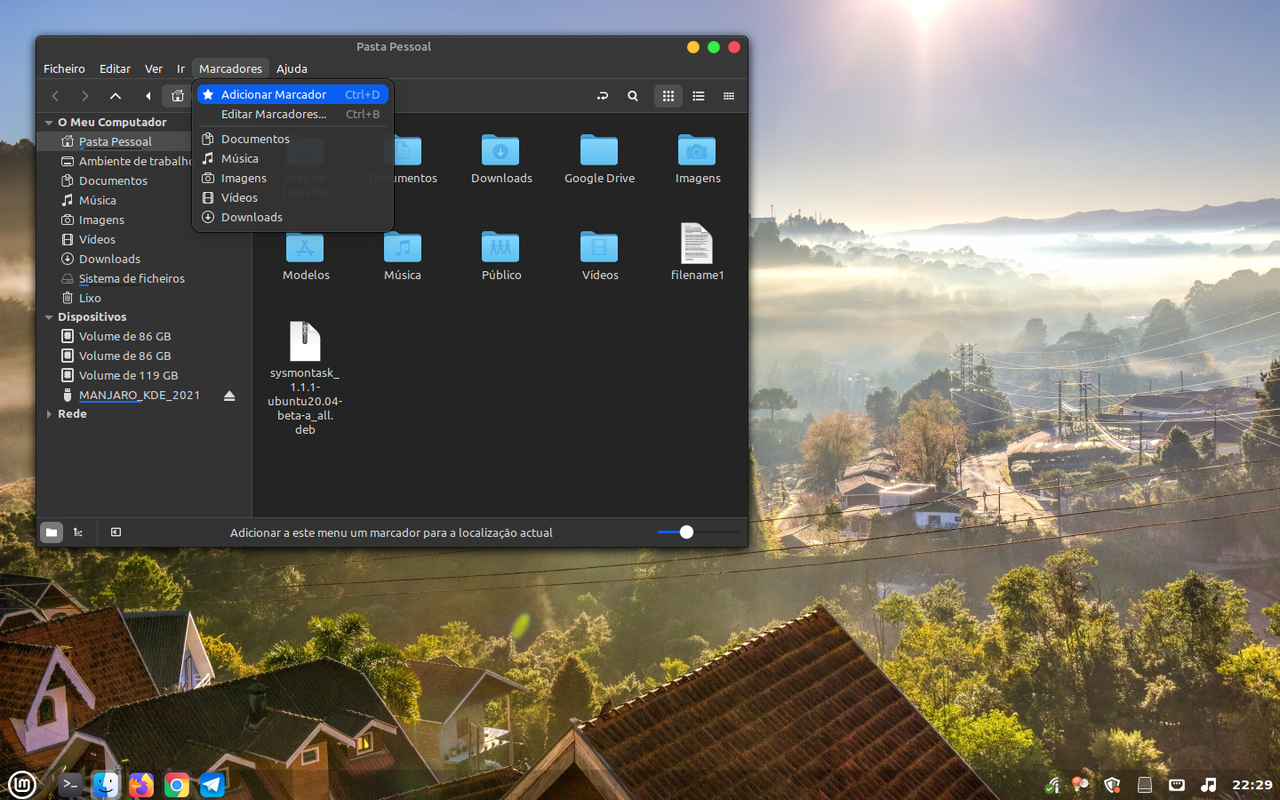Open Telegram from the taskbar

click(x=212, y=784)
